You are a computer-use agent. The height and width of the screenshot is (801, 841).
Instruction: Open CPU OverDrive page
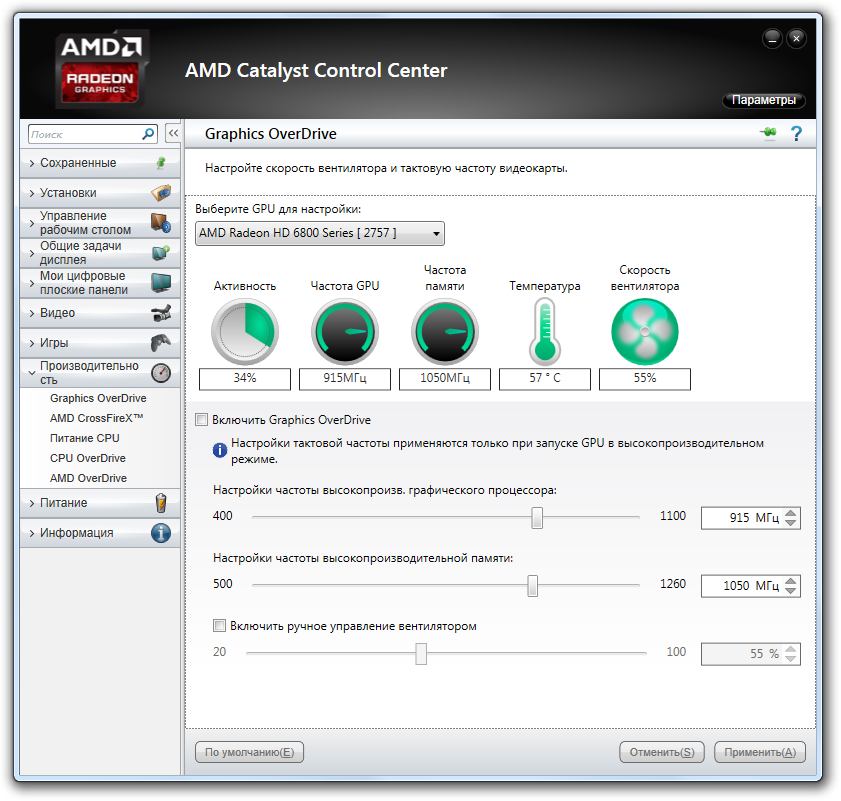pyautogui.click(x=88, y=458)
